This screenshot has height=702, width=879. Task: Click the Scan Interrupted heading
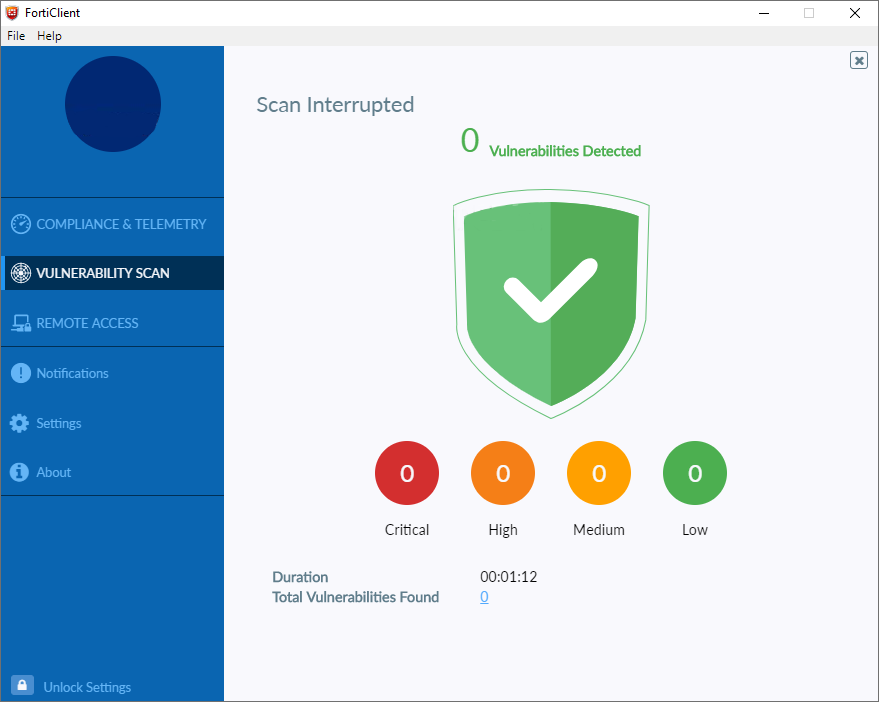tap(335, 104)
